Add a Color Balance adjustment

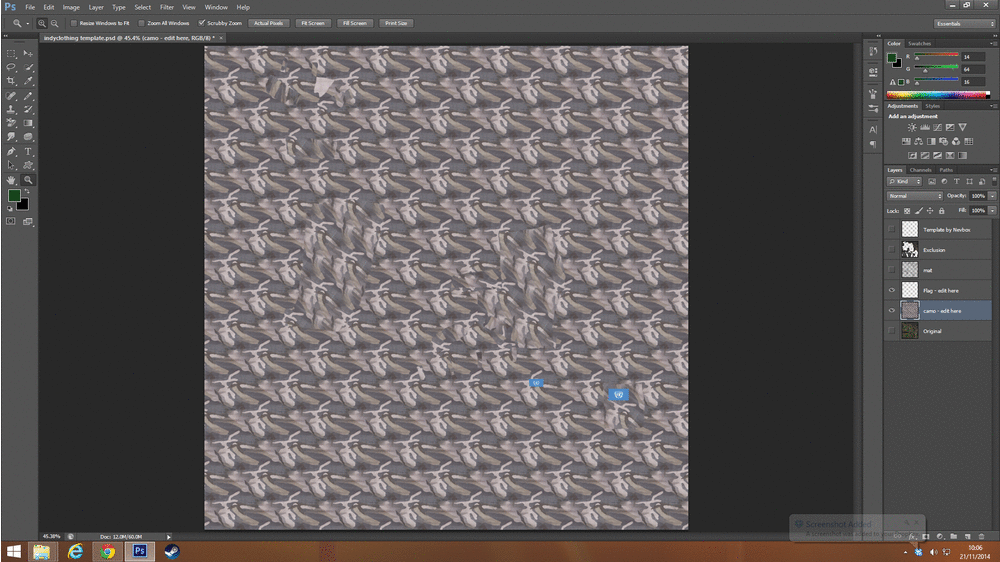(918, 142)
